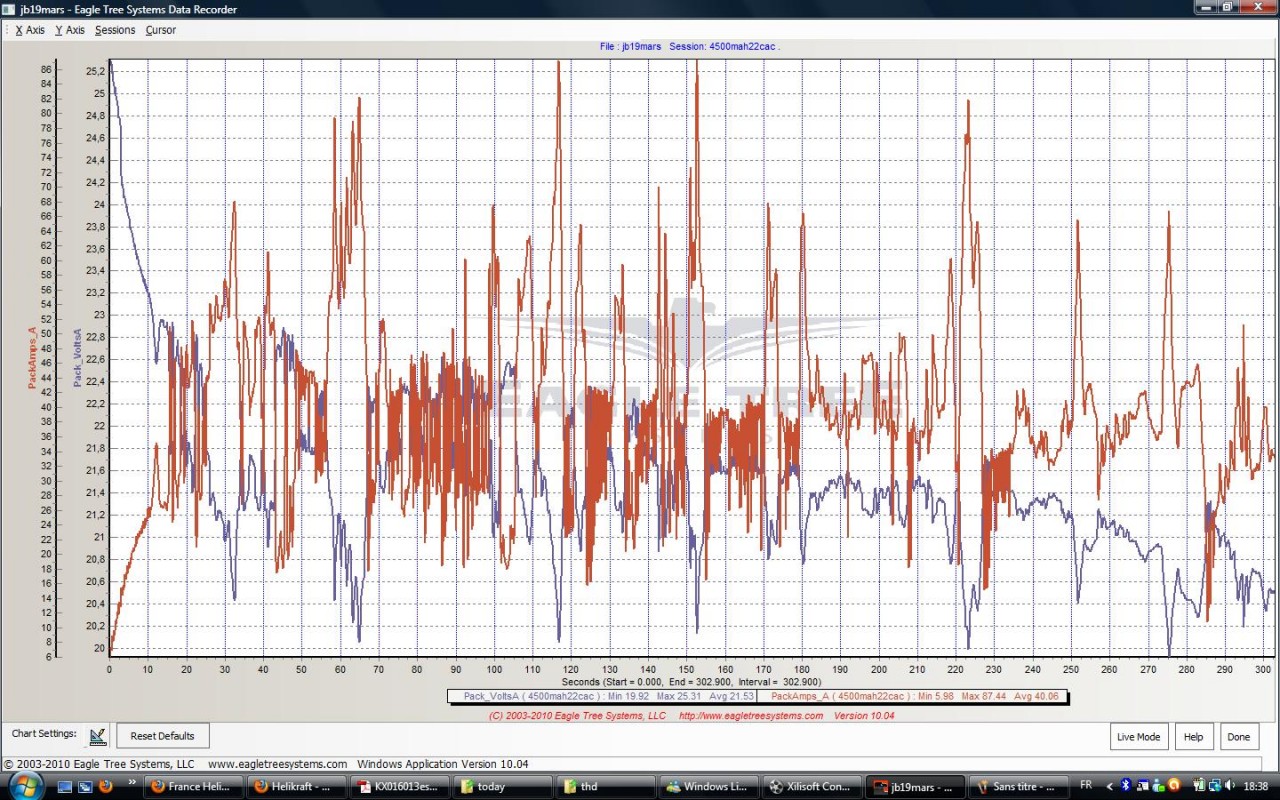1280x800 pixels.
Task: Open the Chart Settings icon
Action: 97,736
